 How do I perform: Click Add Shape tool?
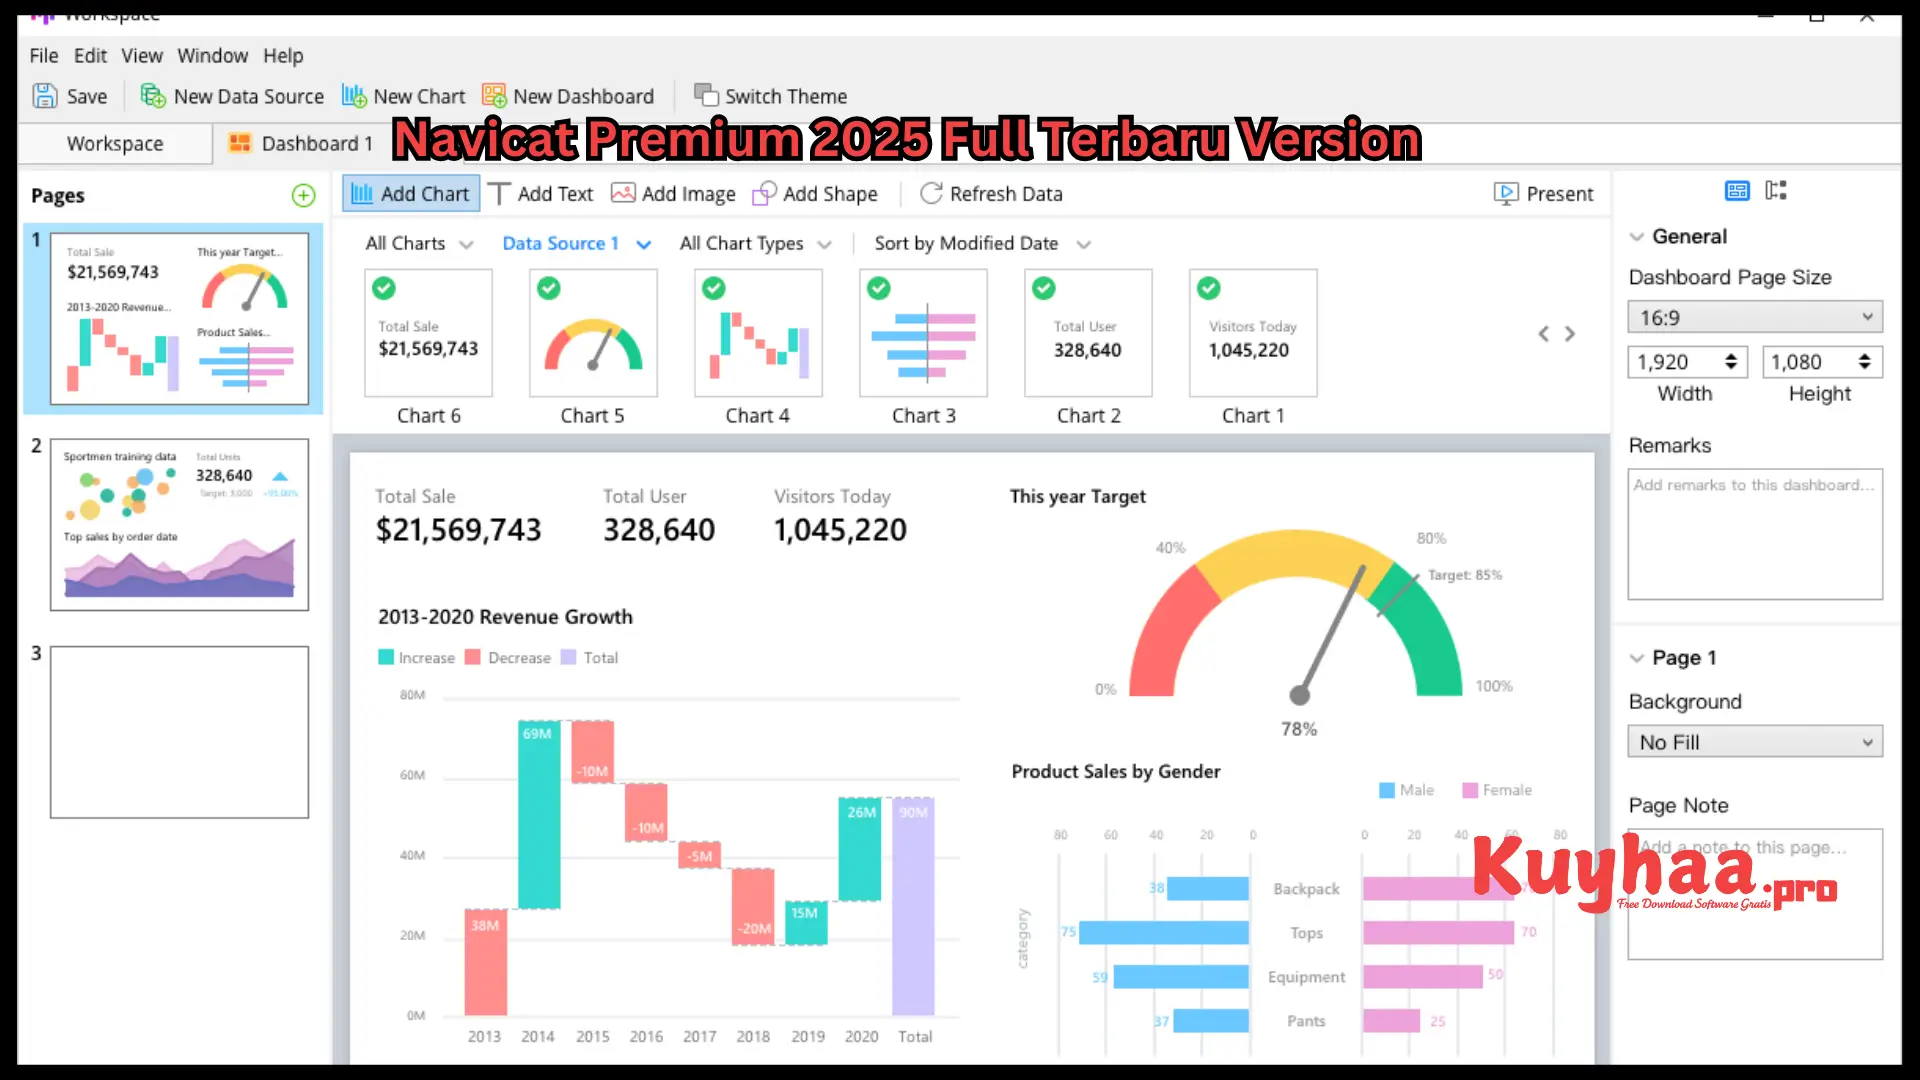click(815, 194)
